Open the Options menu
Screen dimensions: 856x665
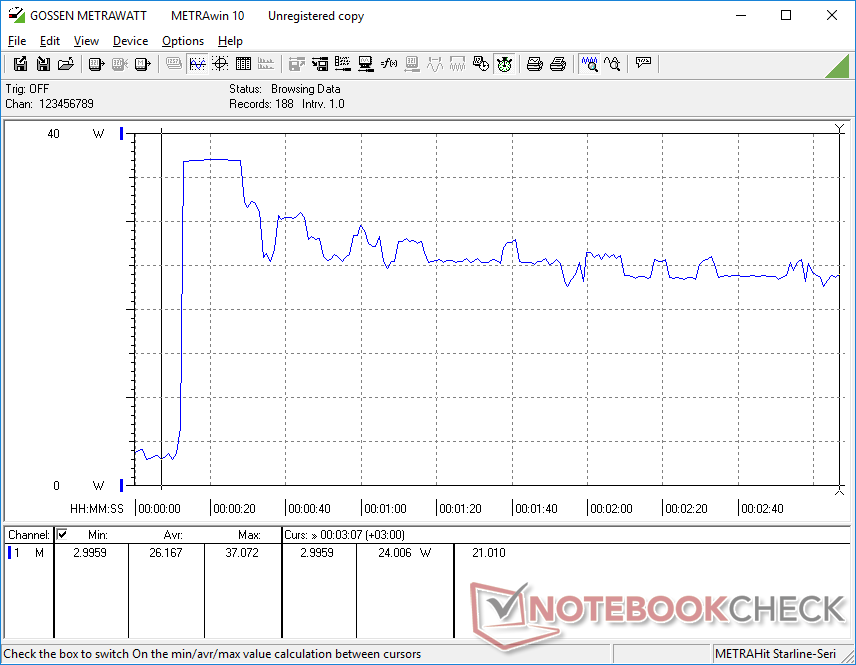(183, 41)
